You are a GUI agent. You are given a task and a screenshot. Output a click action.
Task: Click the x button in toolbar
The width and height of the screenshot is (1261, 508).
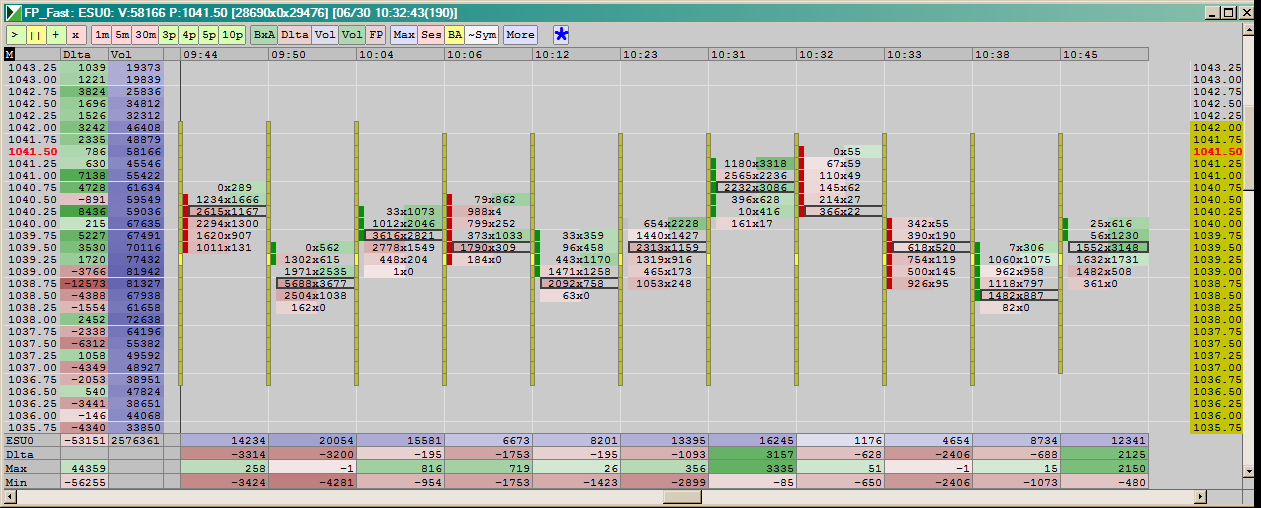coord(75,34)
